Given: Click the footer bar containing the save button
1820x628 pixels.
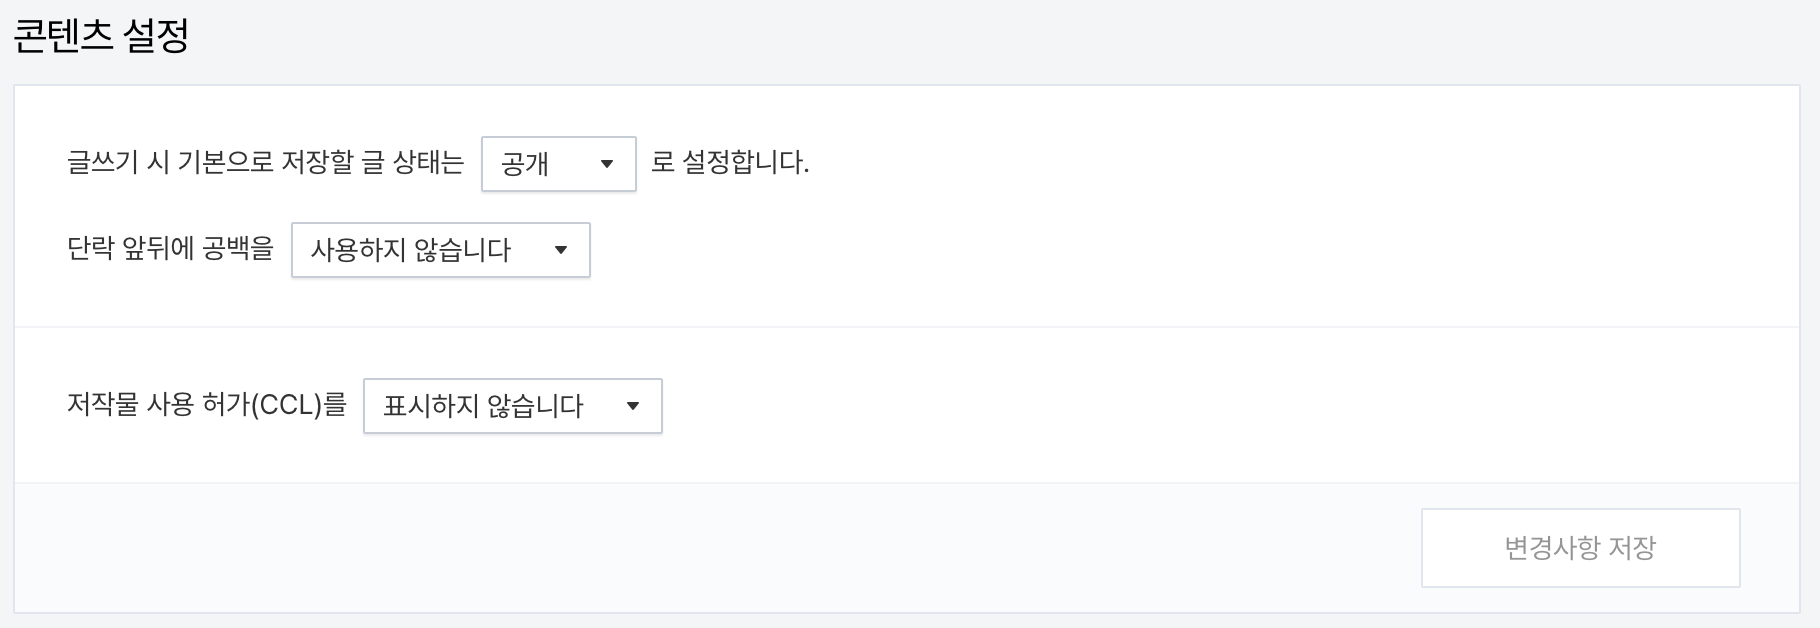Looking at the screenshot, I should 700,546.
